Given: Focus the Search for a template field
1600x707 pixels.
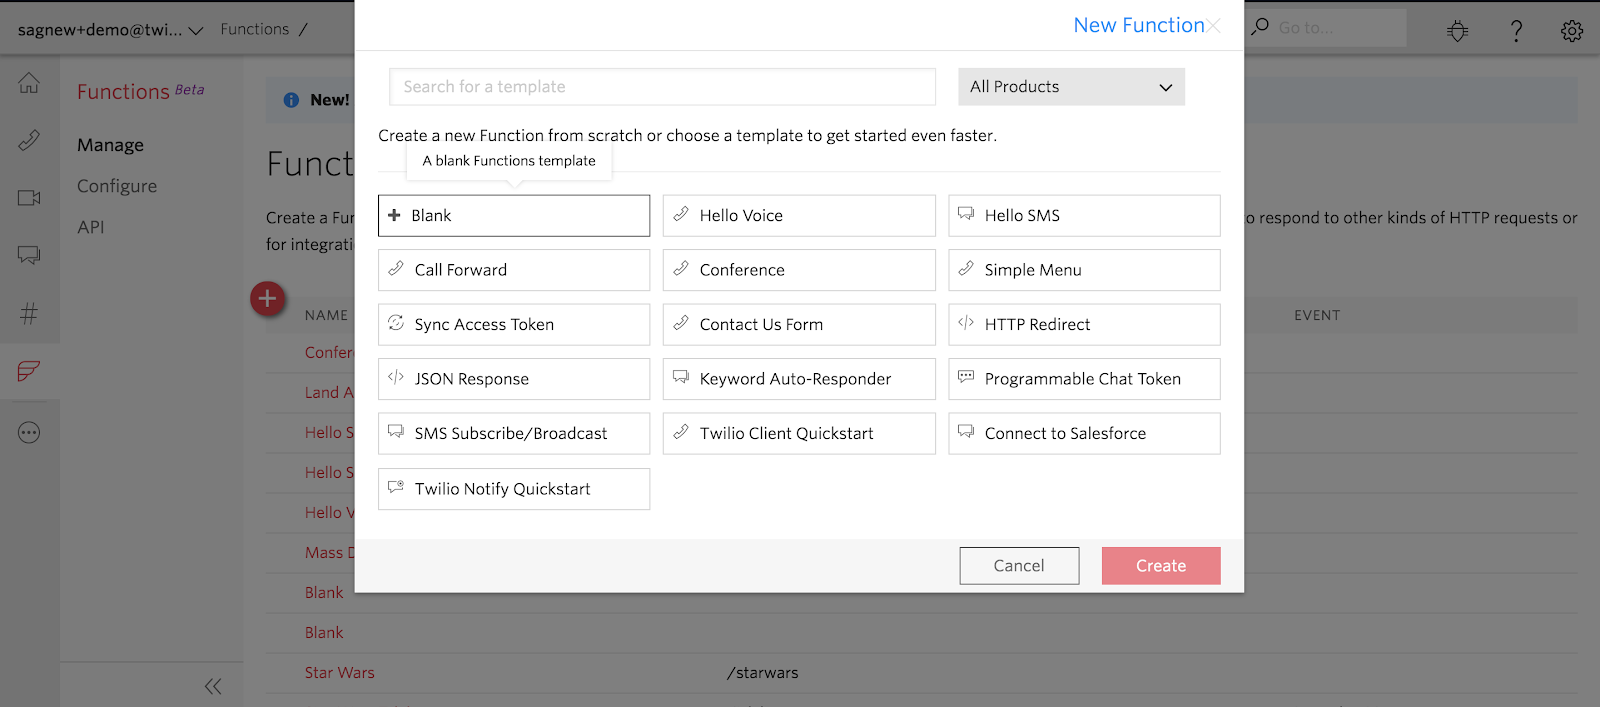Looking at the screenshot, I should [x=662, y=87].
